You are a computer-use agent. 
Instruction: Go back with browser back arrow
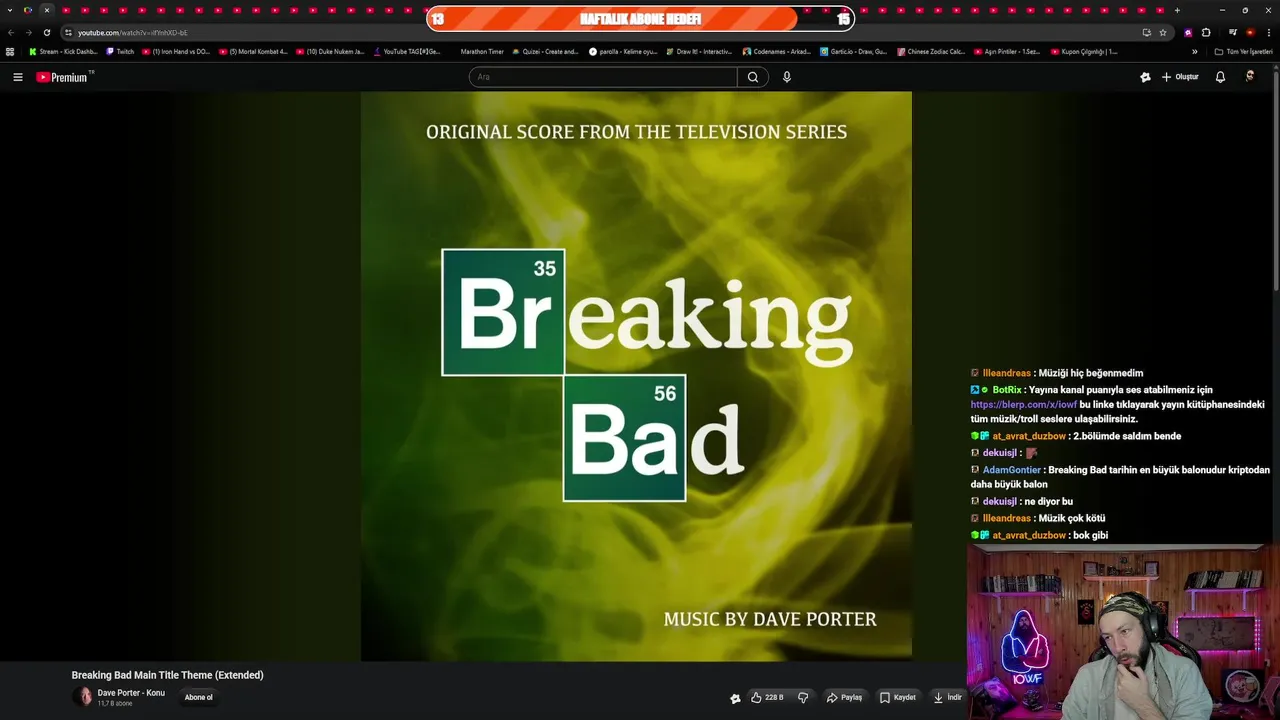click(x=11, y=32)
